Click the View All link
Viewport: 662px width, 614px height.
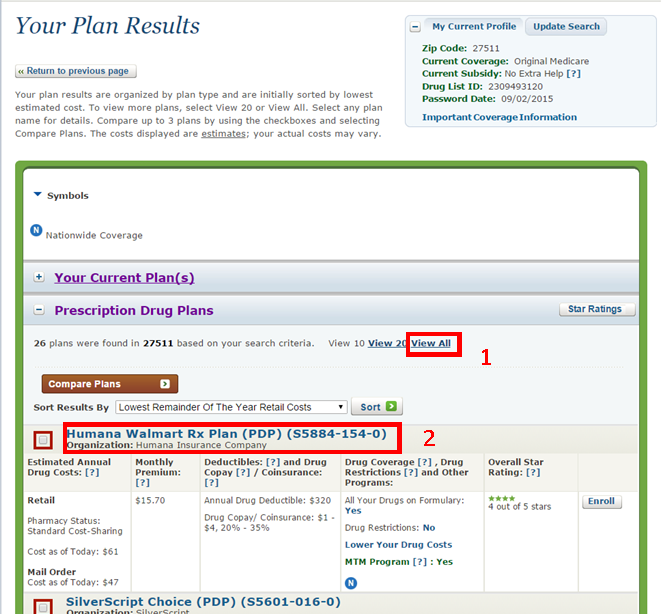coord(431,343)
